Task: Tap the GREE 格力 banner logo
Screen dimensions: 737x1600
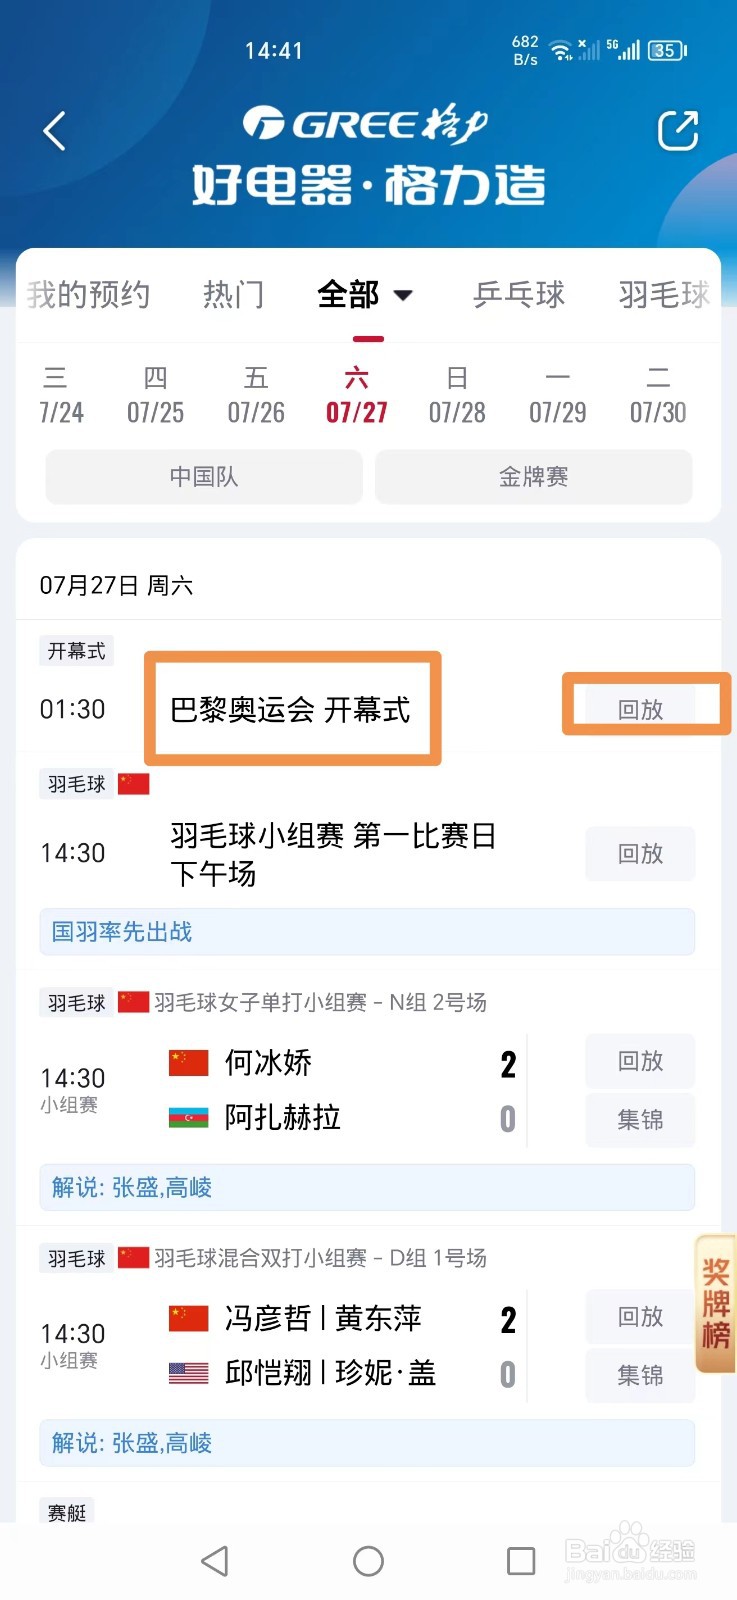Action: [x=366, y=125]
